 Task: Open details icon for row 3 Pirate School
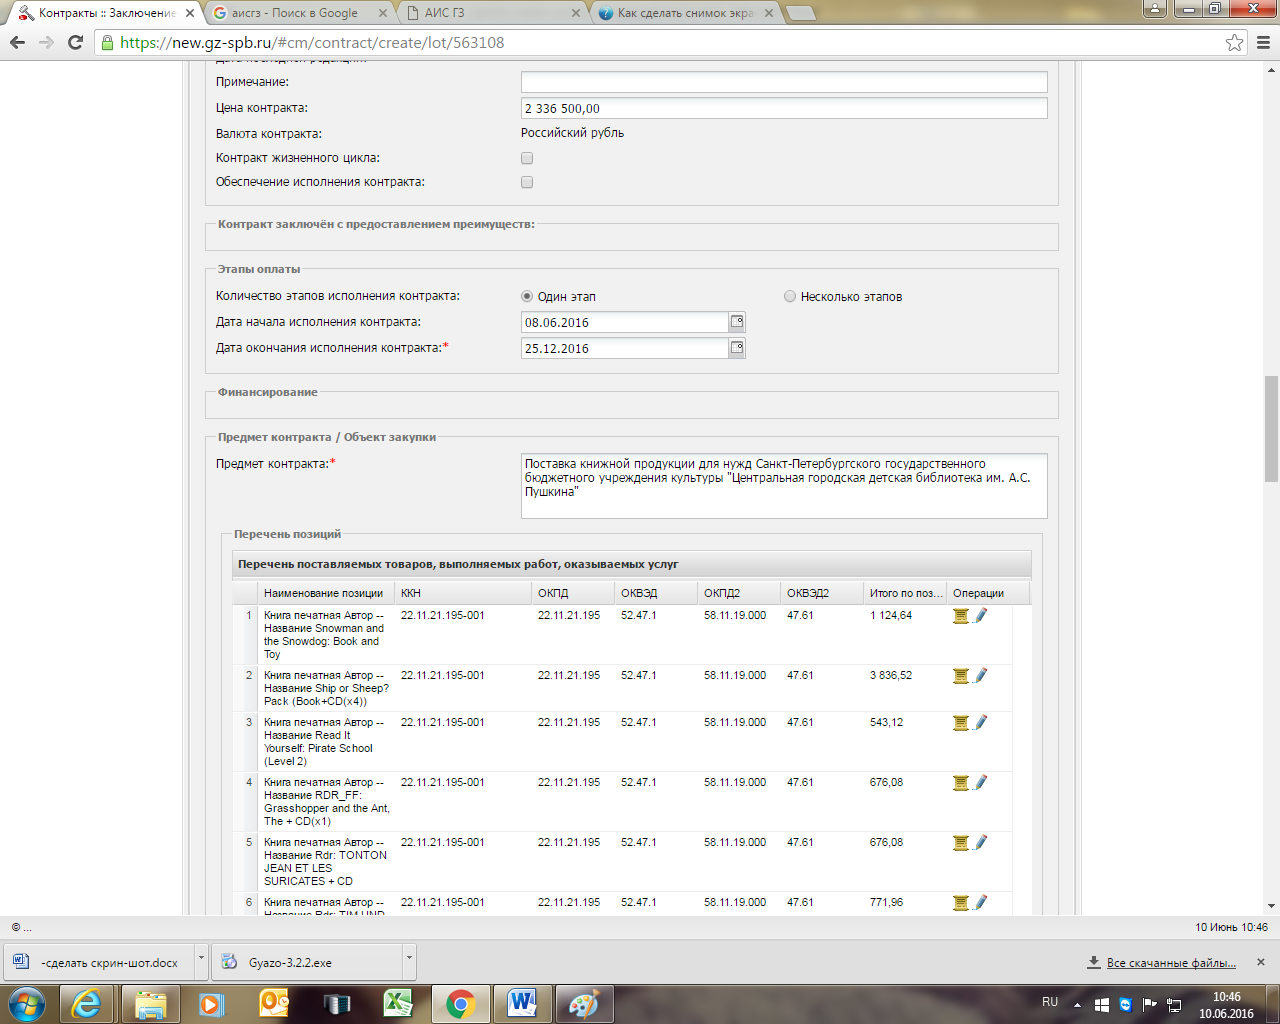pos(961,723)
